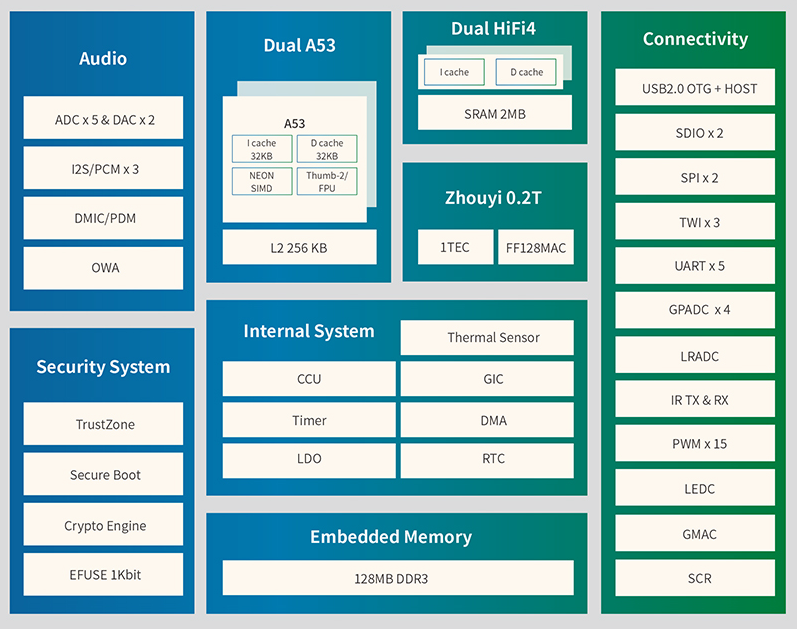Click the Connectivity heading

coord(695,39)
